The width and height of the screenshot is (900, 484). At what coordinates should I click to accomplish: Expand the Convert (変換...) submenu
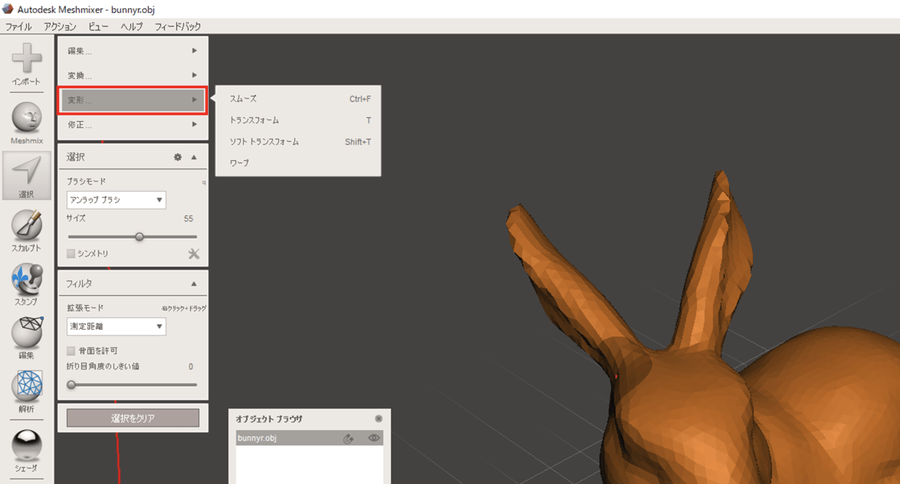(x=133, y=75)
